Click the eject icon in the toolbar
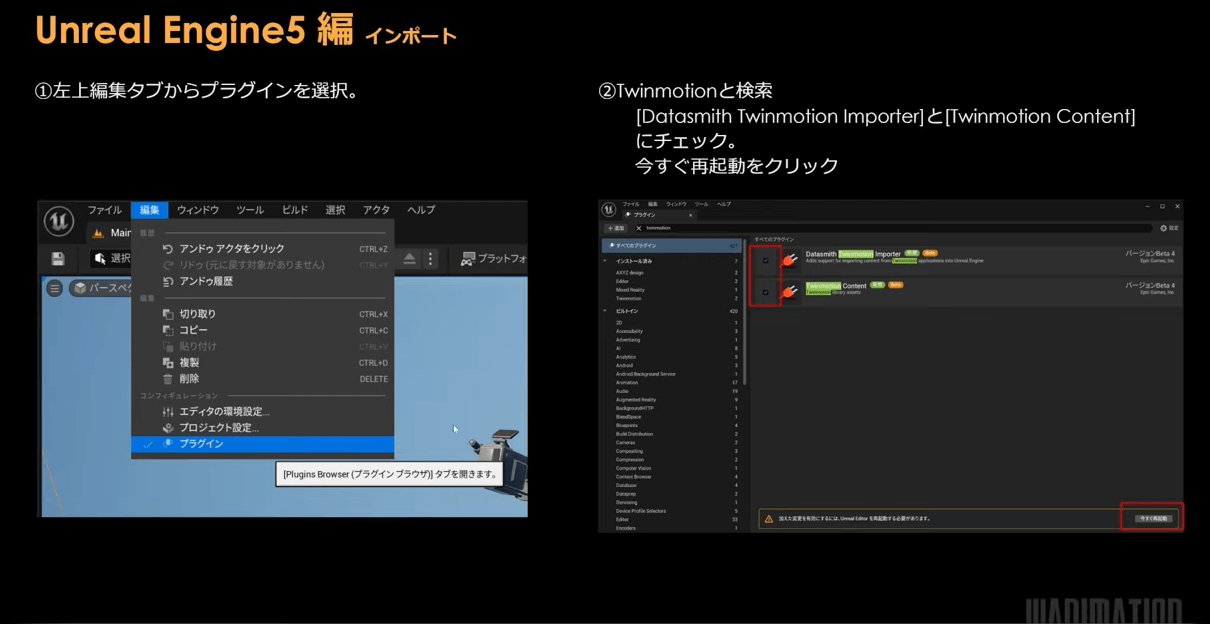The width and height of the screenshot is (1210, 624). point(410,259)
